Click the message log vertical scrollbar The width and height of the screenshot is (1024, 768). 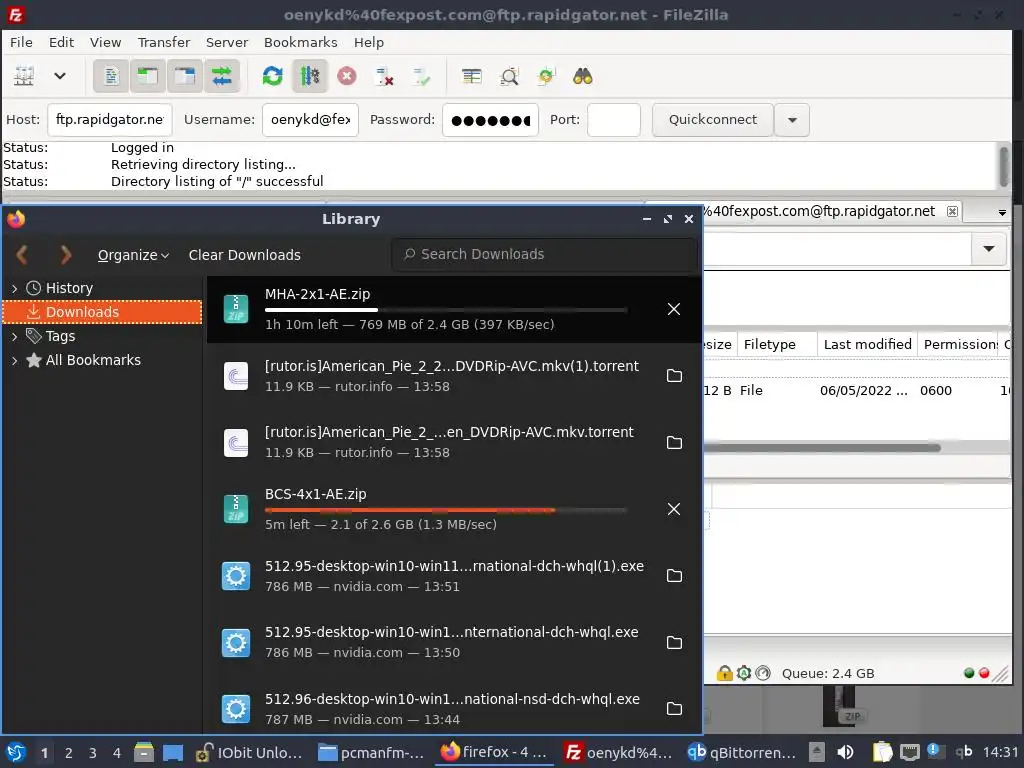point(1004,167)
